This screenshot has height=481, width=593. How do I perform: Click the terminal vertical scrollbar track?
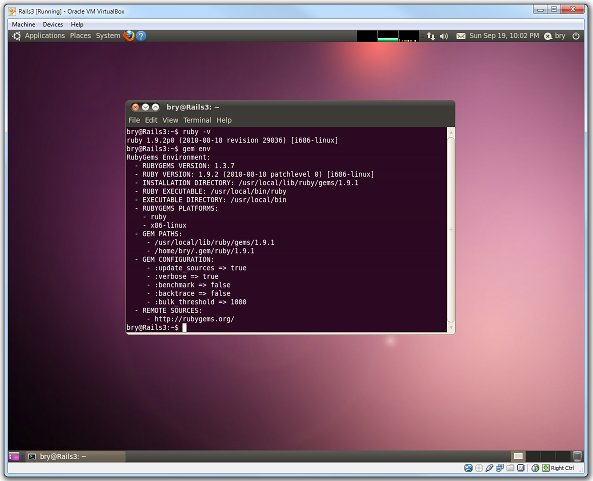tap(451, 230)
